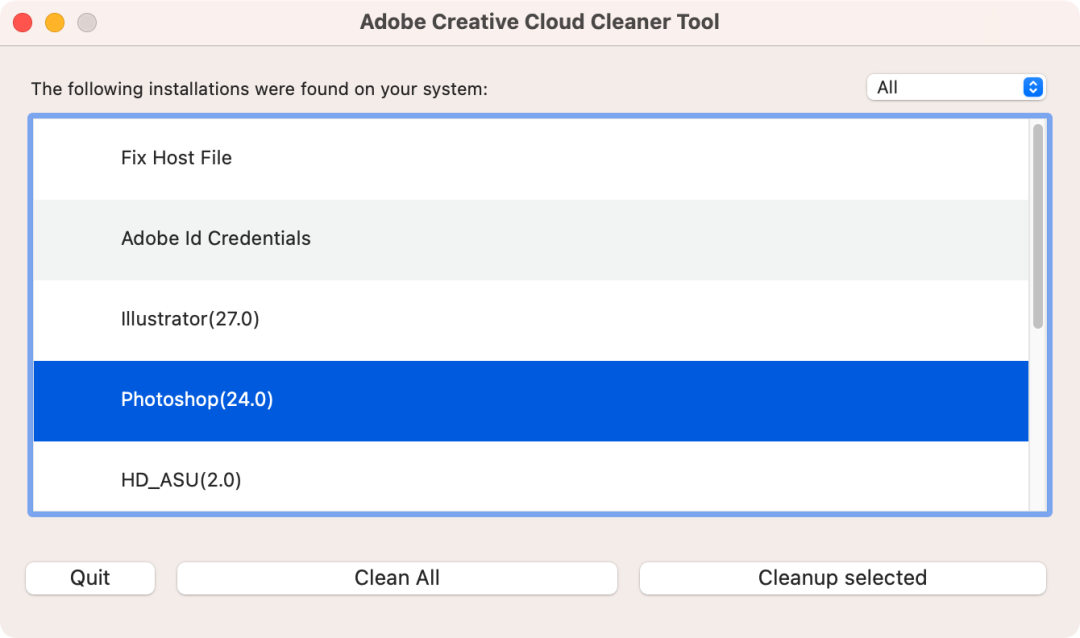Click the scrollbar track below the thumb
1080x638 pixels.
coord(1037,420)
